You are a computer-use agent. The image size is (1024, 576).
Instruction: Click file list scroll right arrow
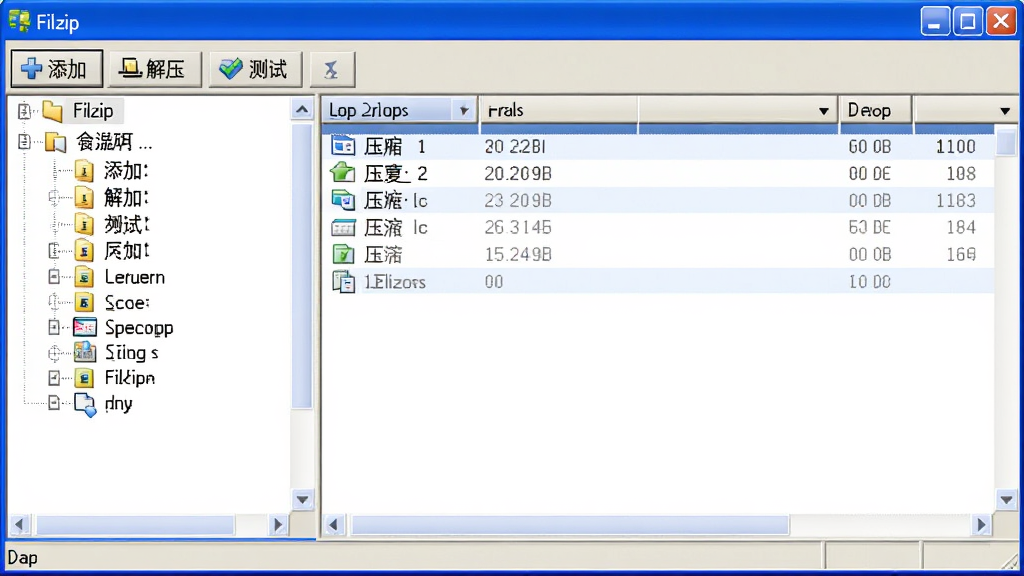pyautogui.click(x=981, y=524)
